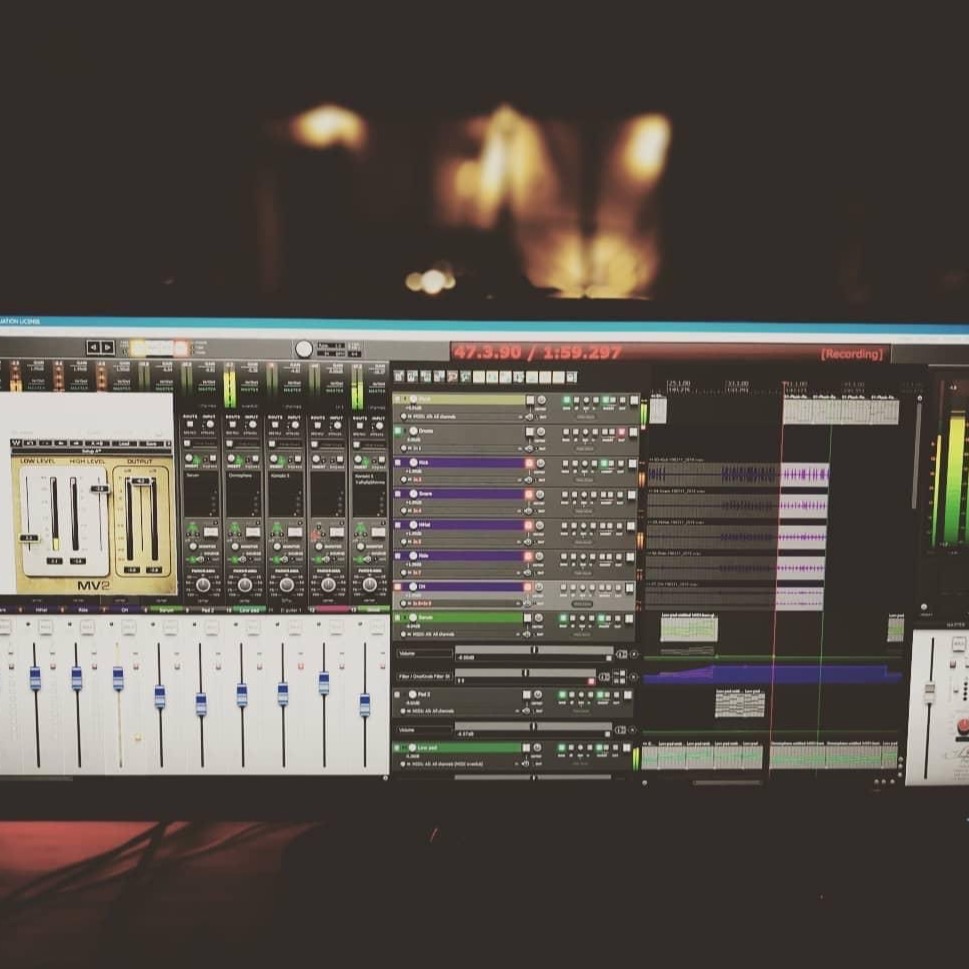Select the Serum mixer channel label

[166, 608]
